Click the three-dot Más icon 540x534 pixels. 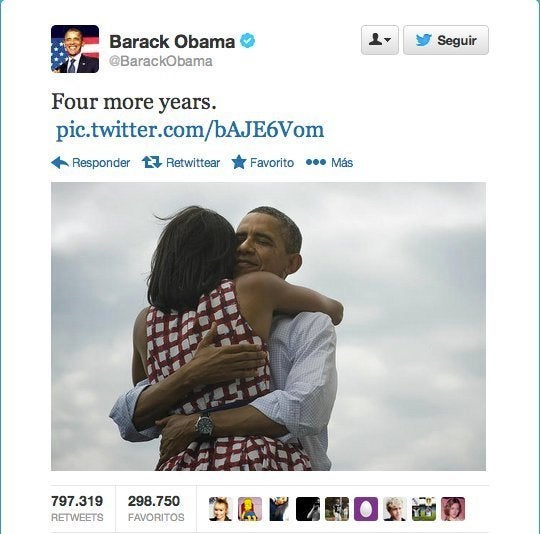click(315, 162)
